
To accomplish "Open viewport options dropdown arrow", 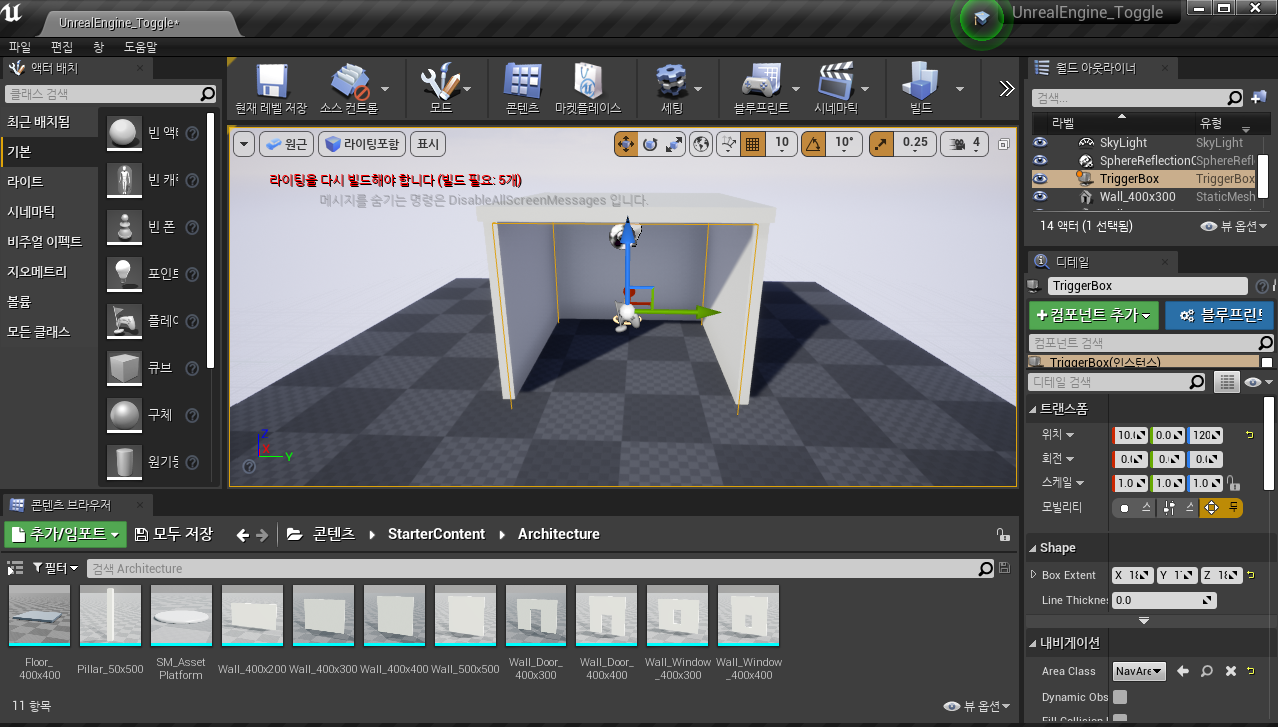I will 244,144.
